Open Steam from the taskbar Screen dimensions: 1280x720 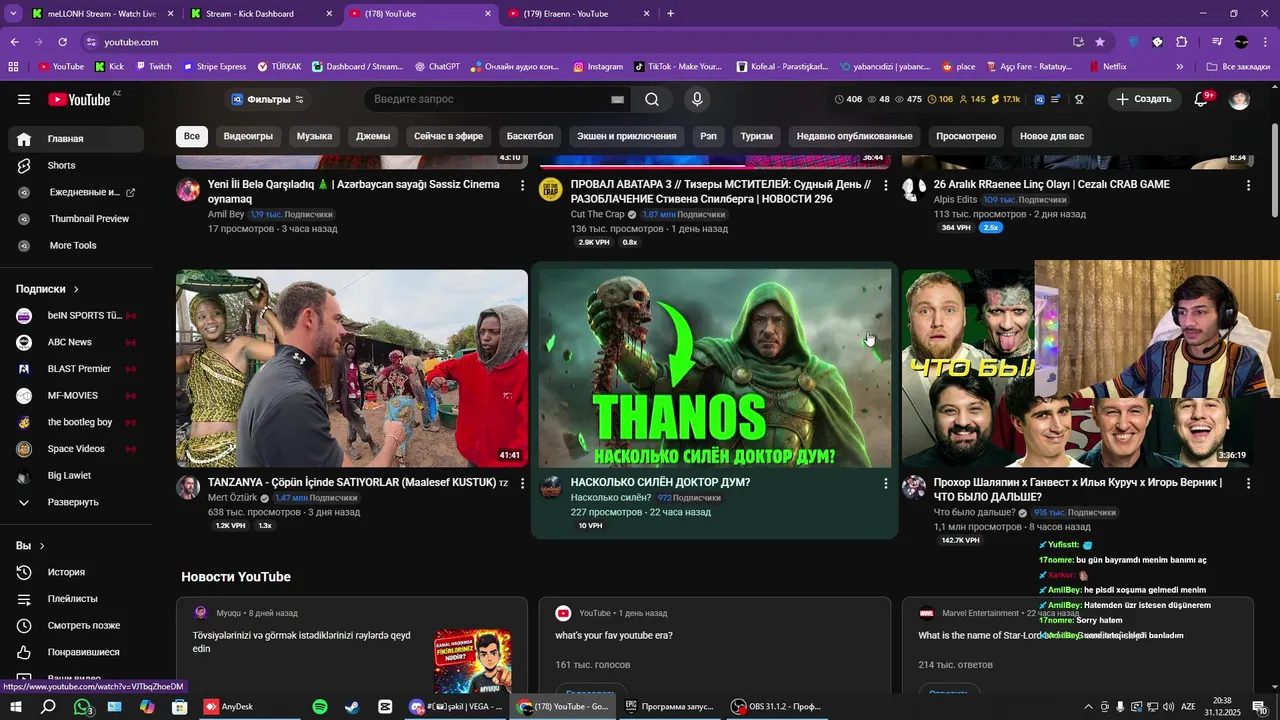(352, 707)
